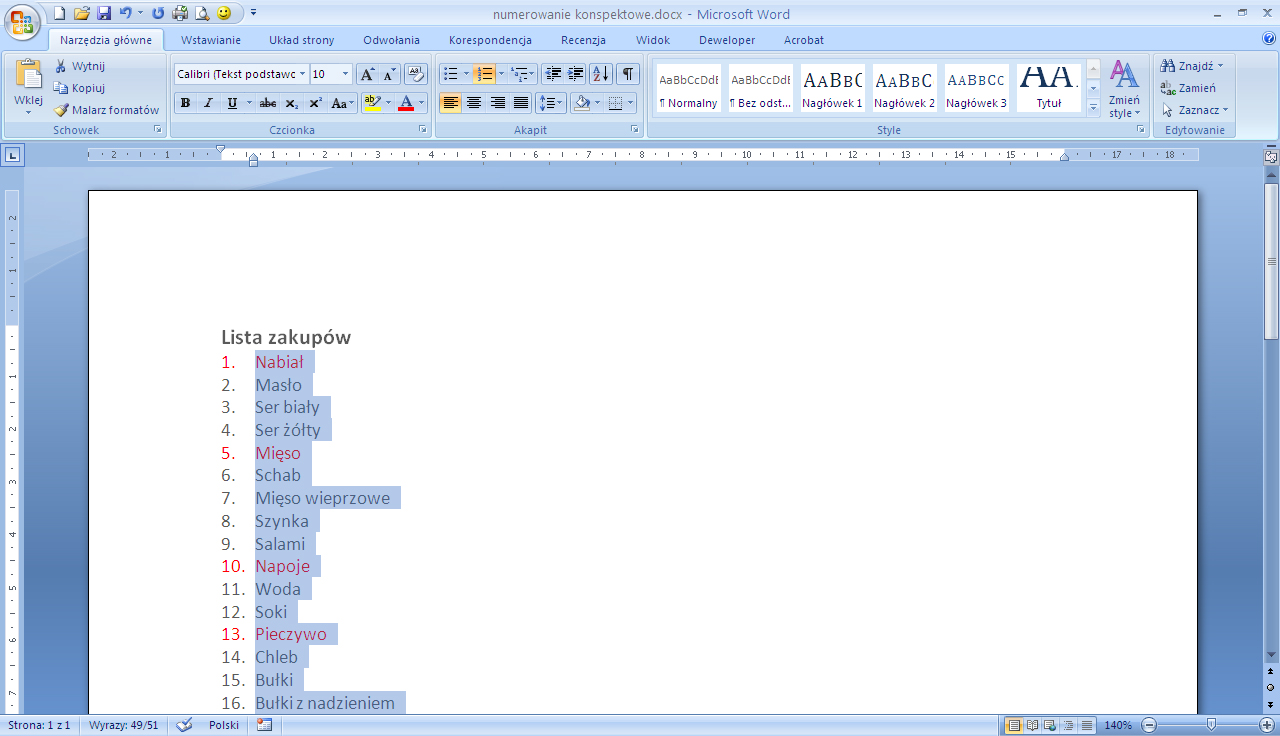Toggle show paragraph marks
The height and width of the screenshot is (736, 1280).
[628, 74]
